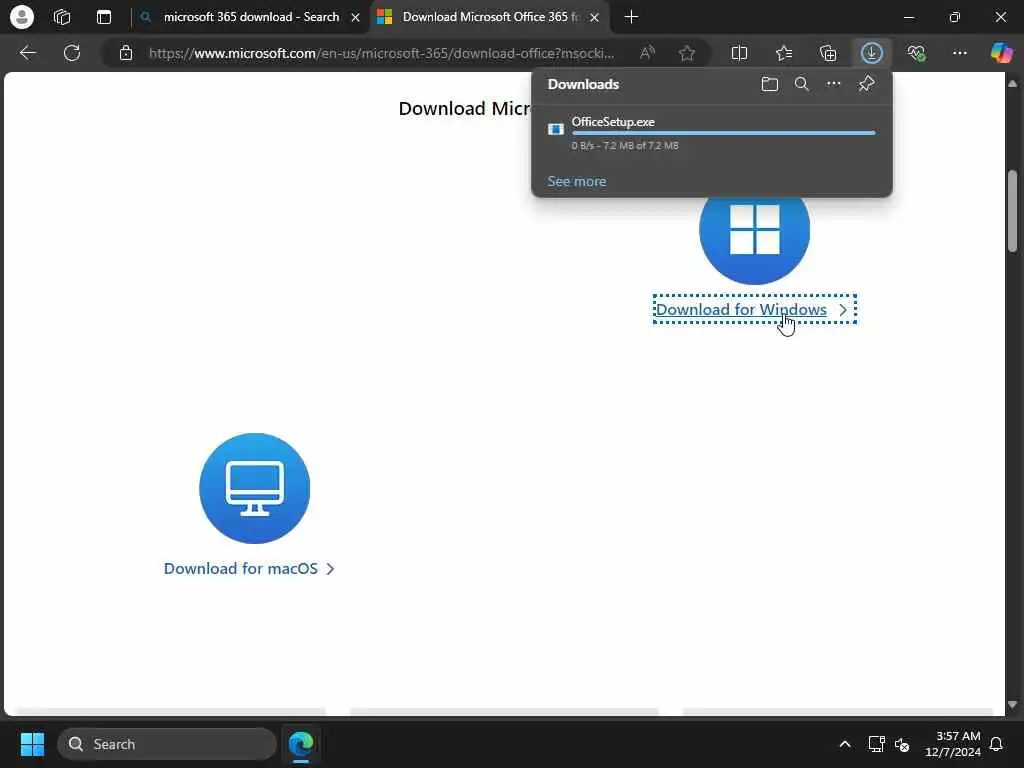Search downloads using magnifier icon

point(802,84)
